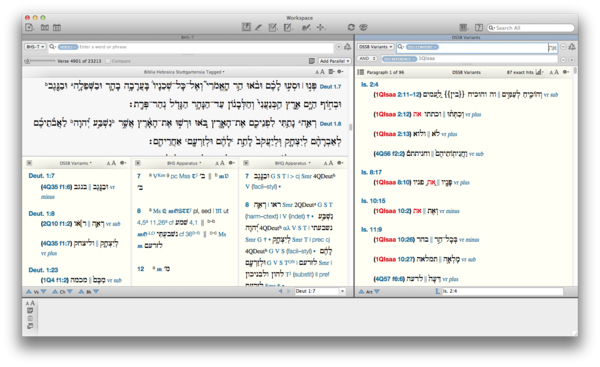Open search magnifier menu in BHS-T pane
Viewport: 600px width, 367px height.
(x=52, y=47)
